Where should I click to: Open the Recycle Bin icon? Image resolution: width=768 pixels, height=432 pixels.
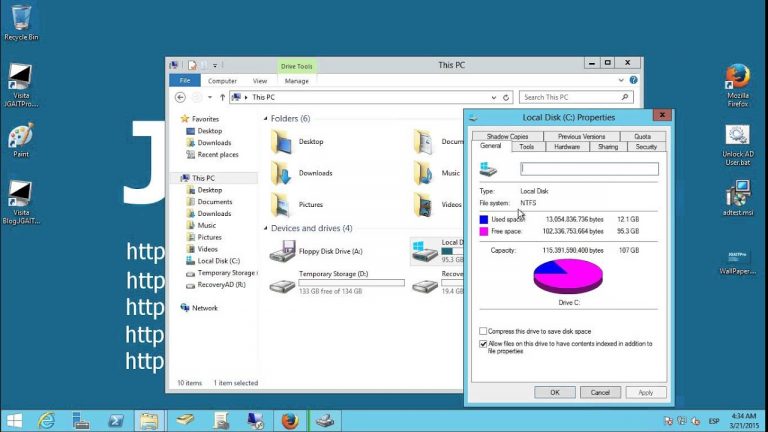click(x=21, y=23)
